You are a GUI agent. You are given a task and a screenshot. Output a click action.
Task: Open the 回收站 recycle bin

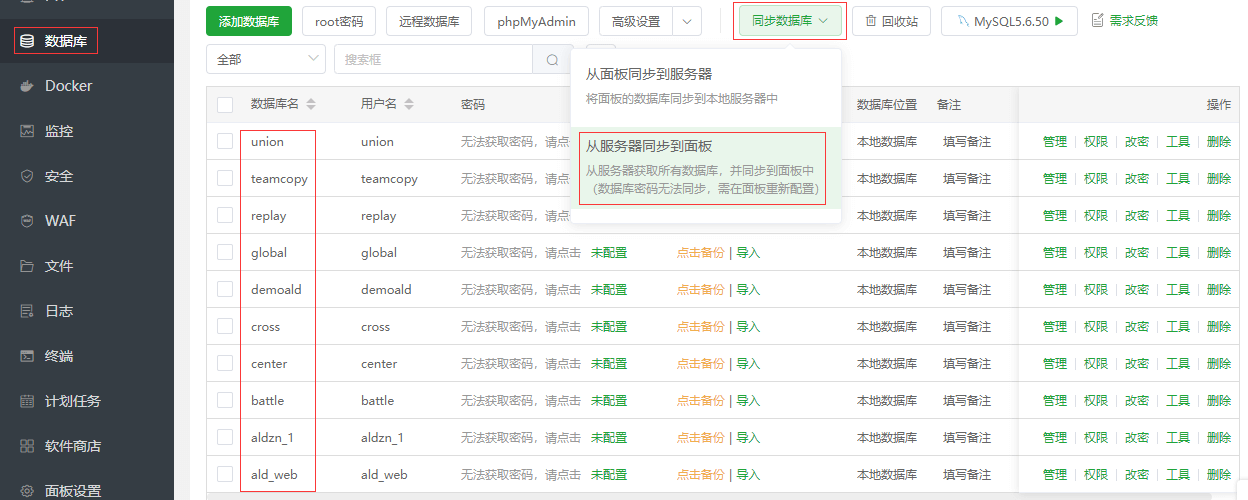(x=891, y=21)
